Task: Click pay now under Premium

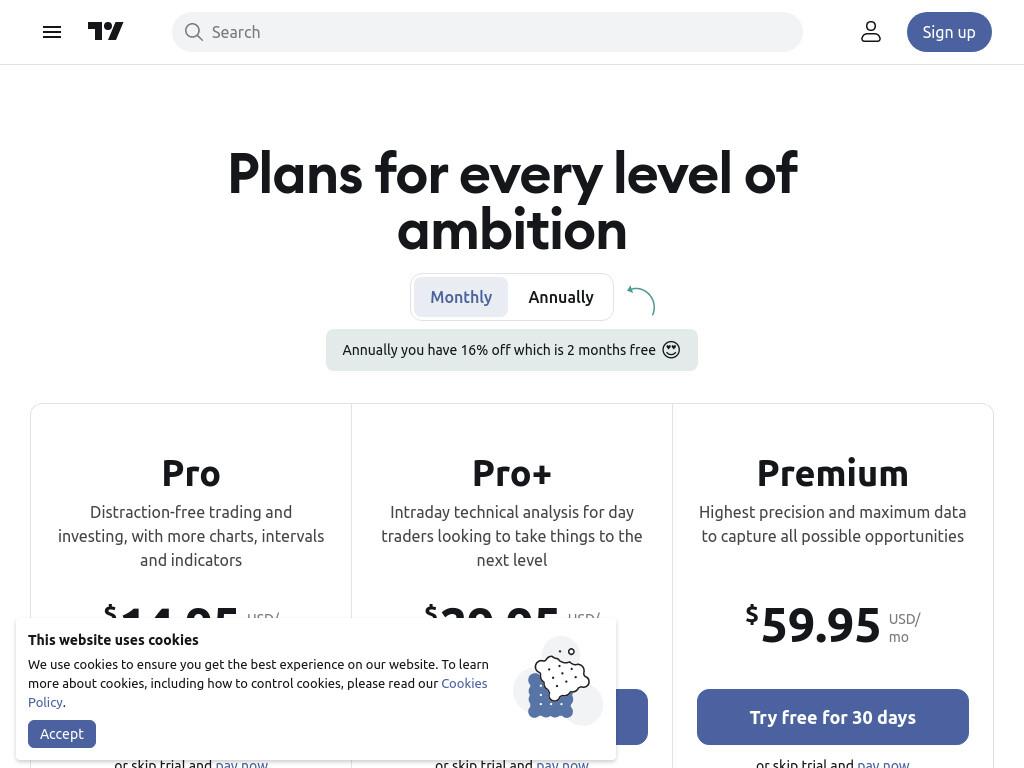Action: (x=883, y=763)
